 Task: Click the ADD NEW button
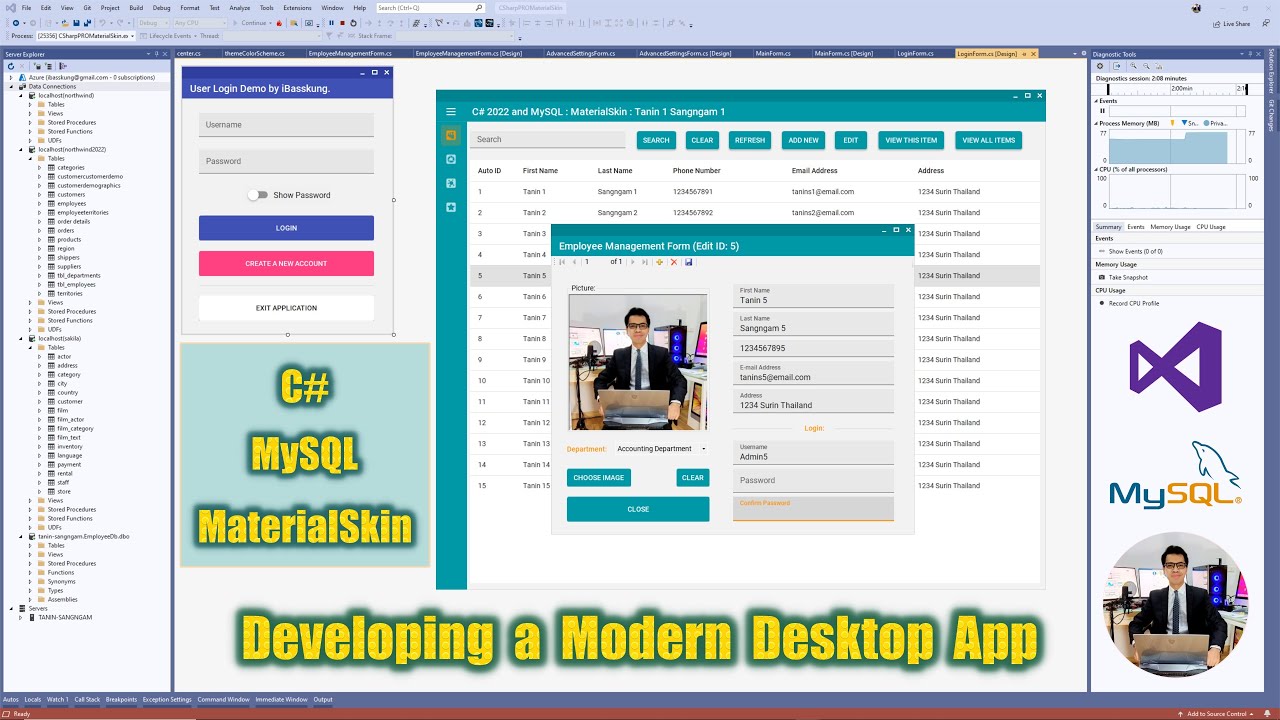pyautogui.click(x=803, y=140)
